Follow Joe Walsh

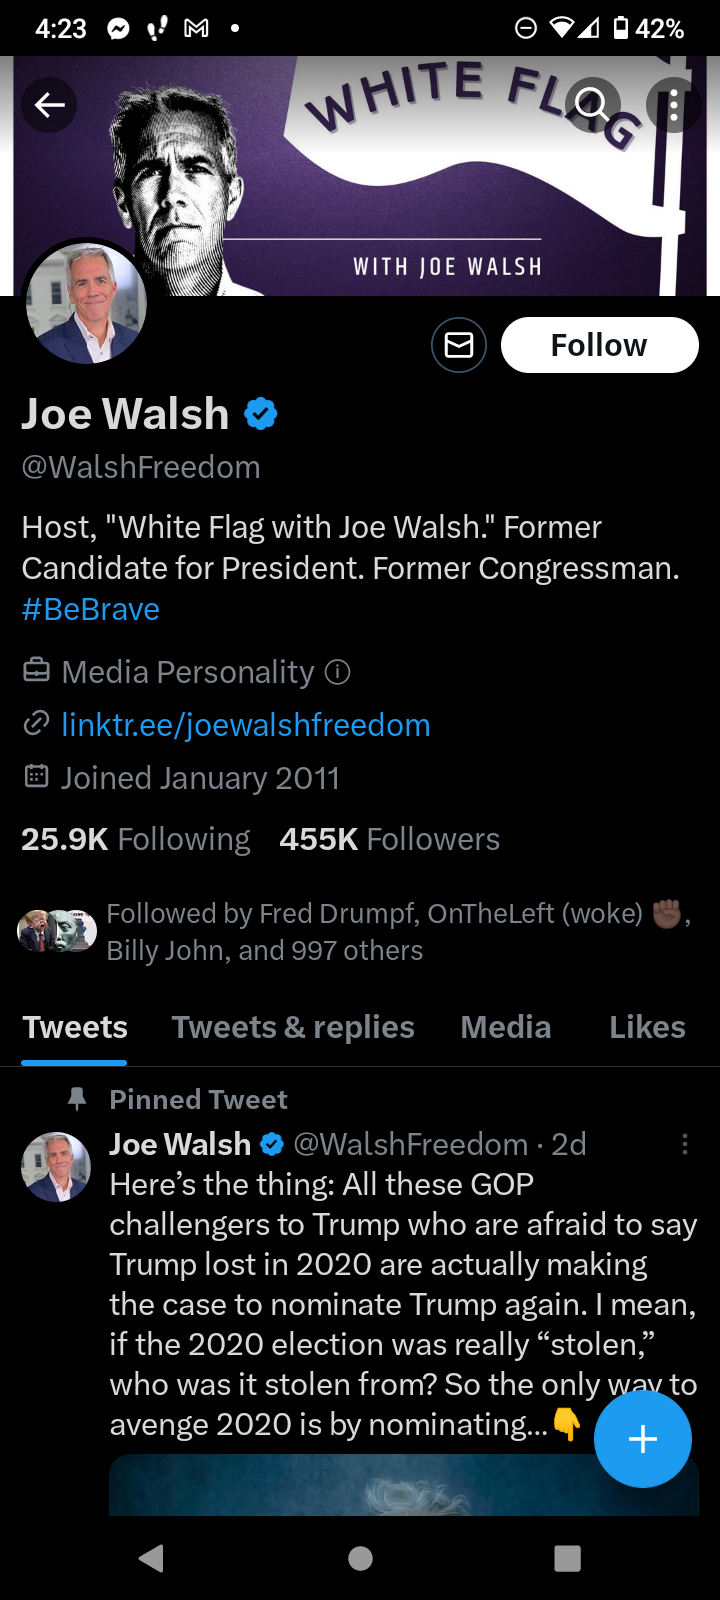pos(599,345)
